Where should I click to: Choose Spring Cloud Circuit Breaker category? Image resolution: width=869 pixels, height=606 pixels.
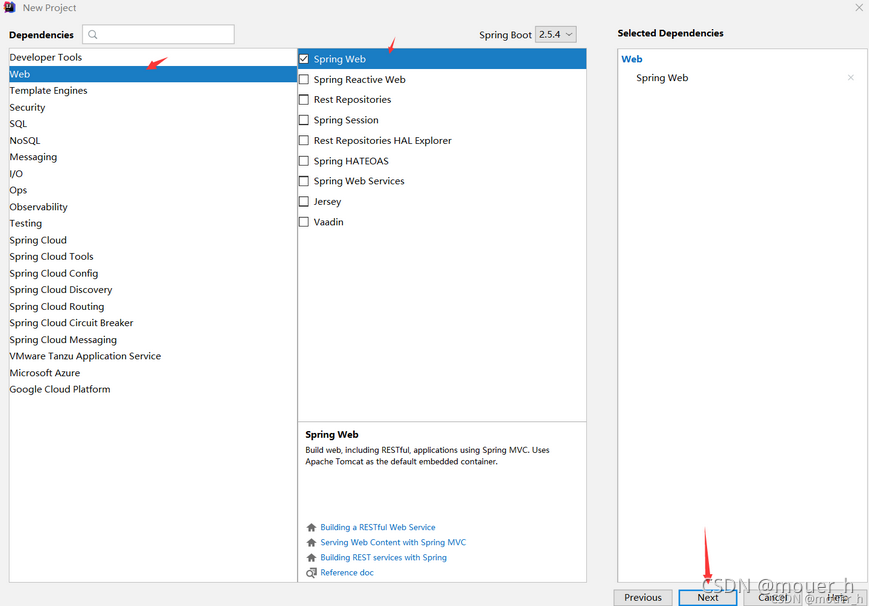tap(153, 323)
